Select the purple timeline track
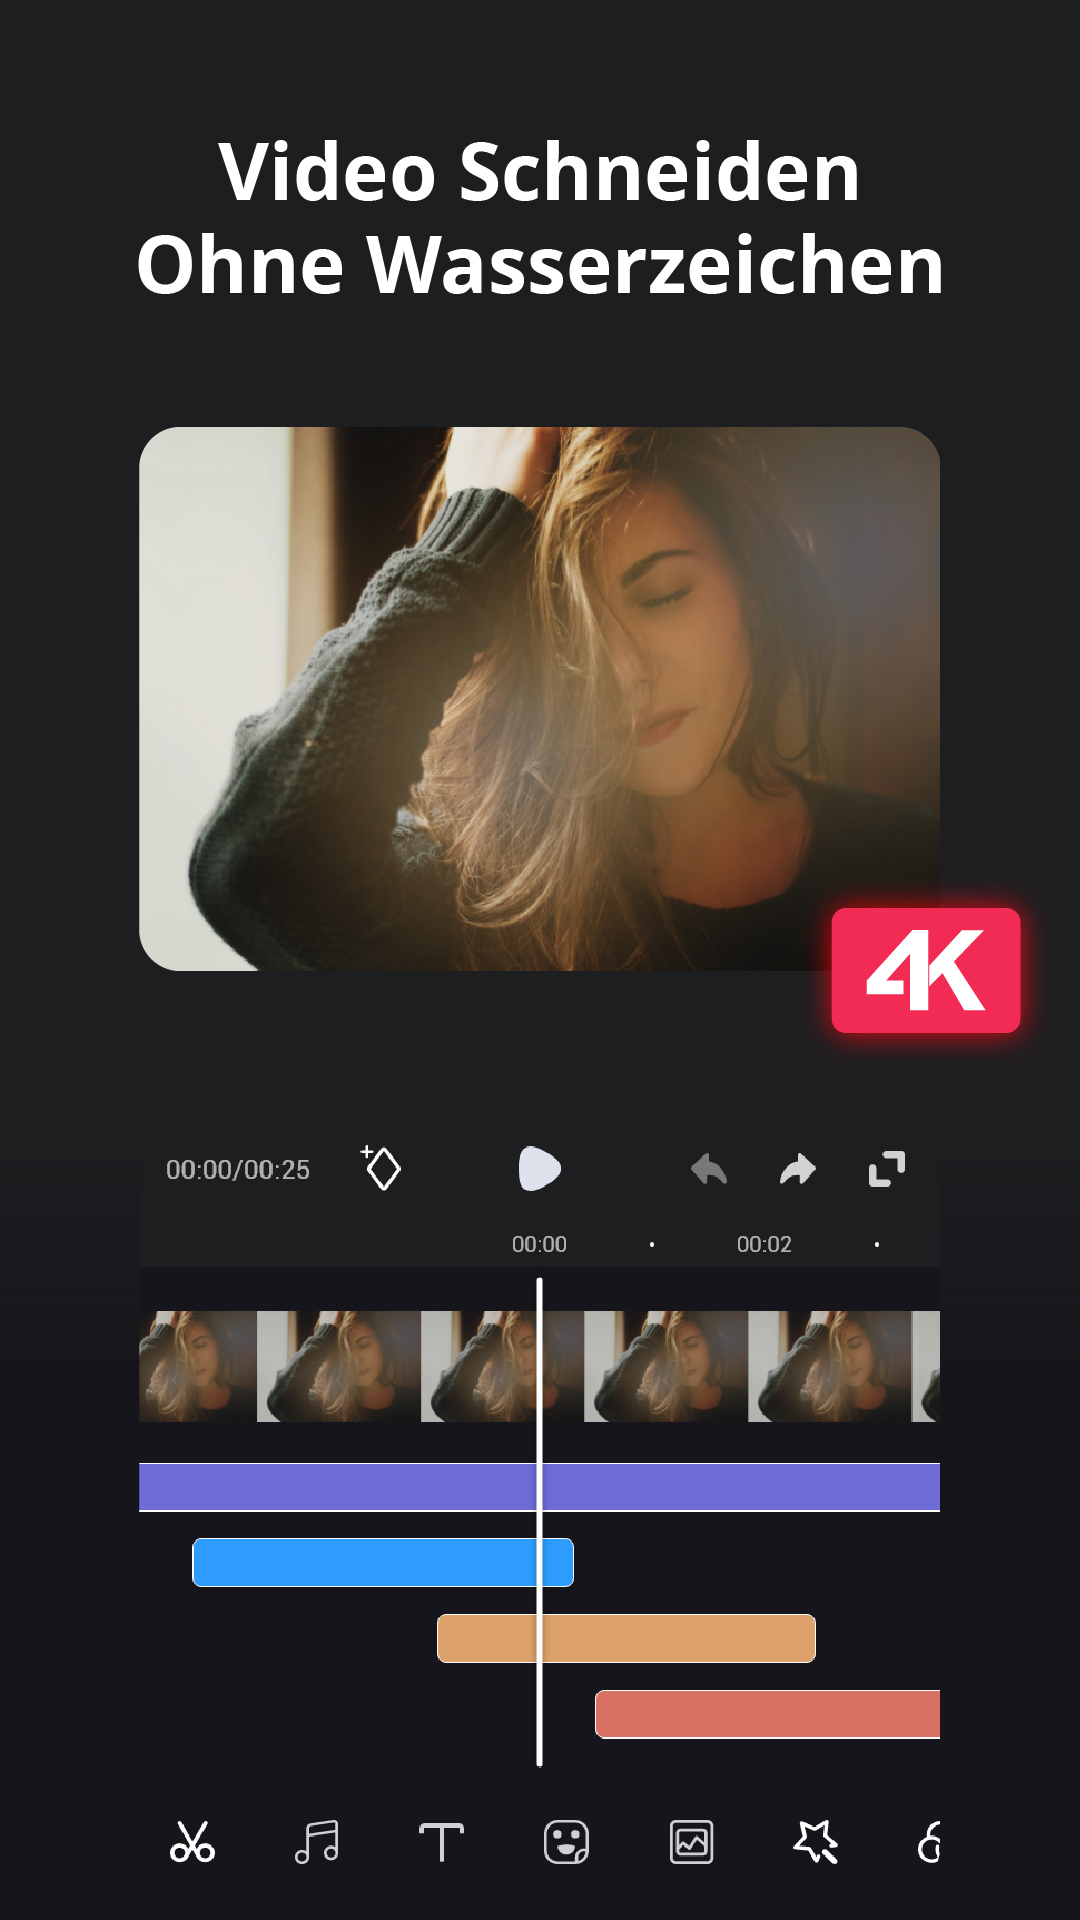This screenshot has height=1920, width=1080. pos(539,1487)
